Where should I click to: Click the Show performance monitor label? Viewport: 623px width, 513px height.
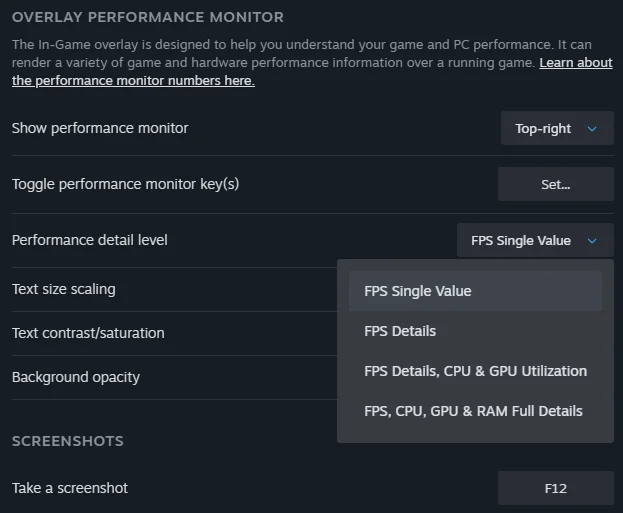[100, 128]
